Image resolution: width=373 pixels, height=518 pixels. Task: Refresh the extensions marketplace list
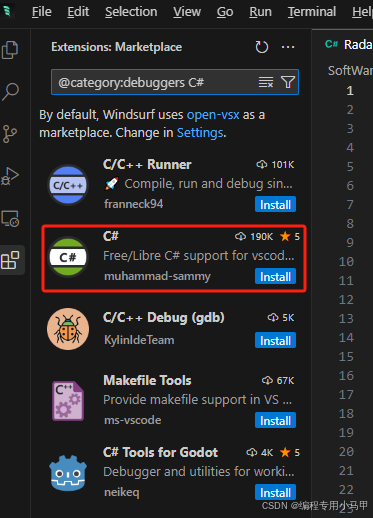(262, 47)
